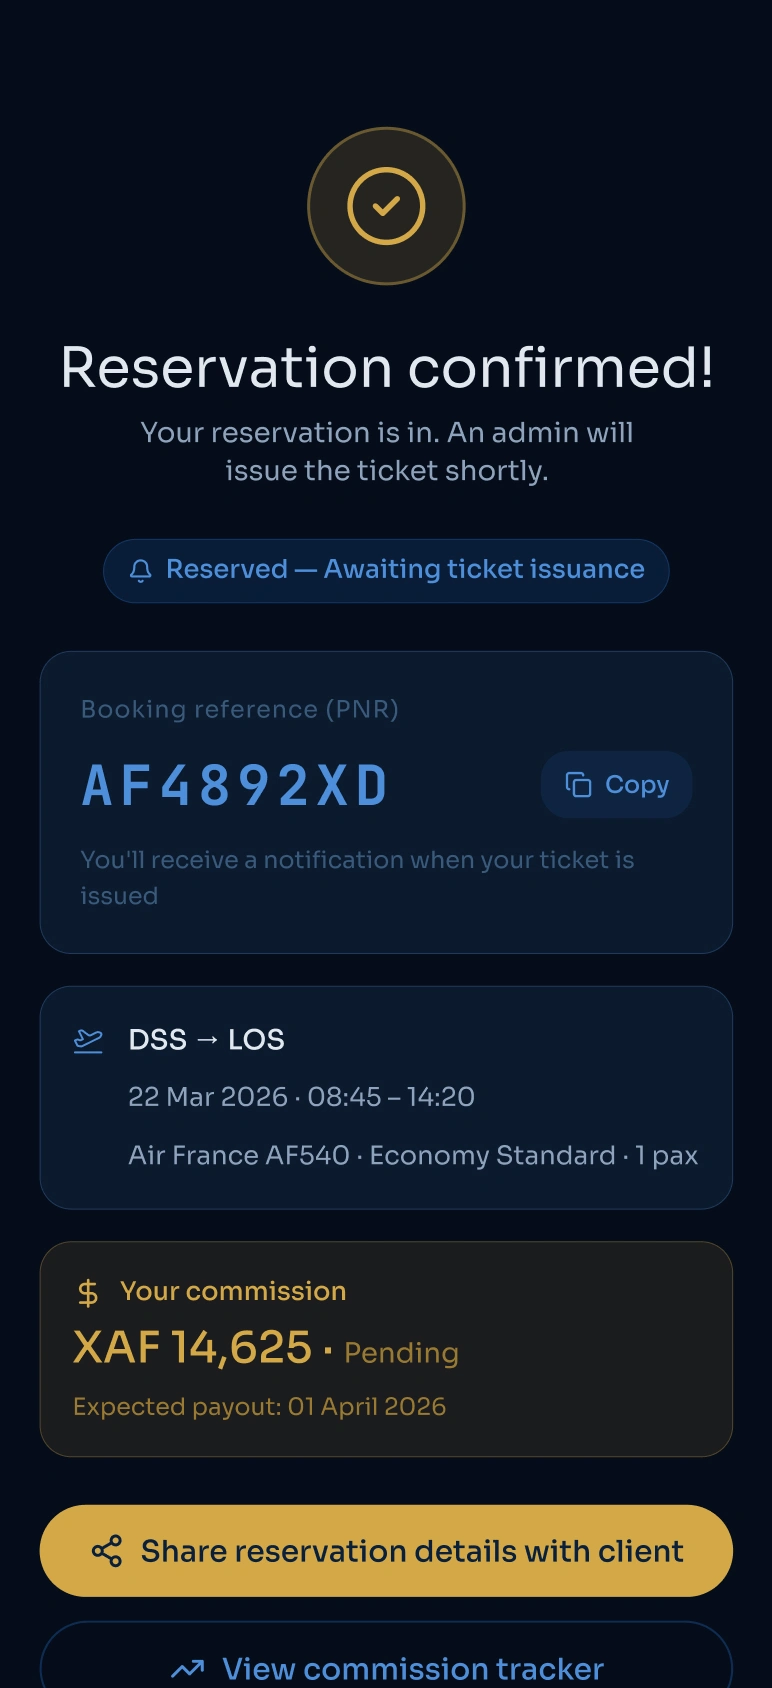
Task: Tap the Reserved — Awaiting ticket issuance badge
Action: 386,571
